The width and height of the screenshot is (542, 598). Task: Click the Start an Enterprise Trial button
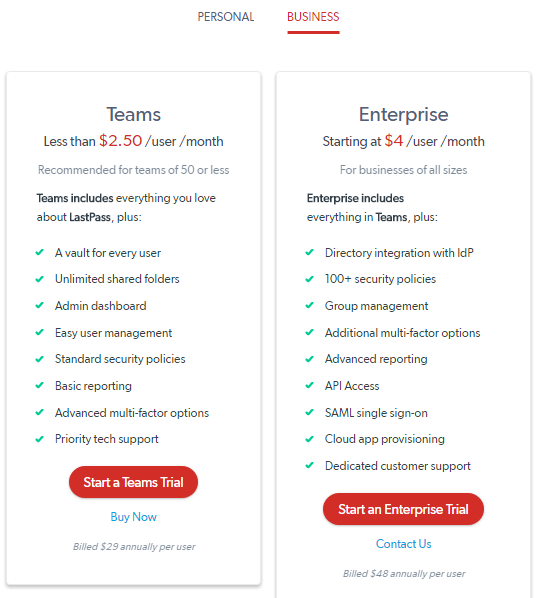click(403, 509)
